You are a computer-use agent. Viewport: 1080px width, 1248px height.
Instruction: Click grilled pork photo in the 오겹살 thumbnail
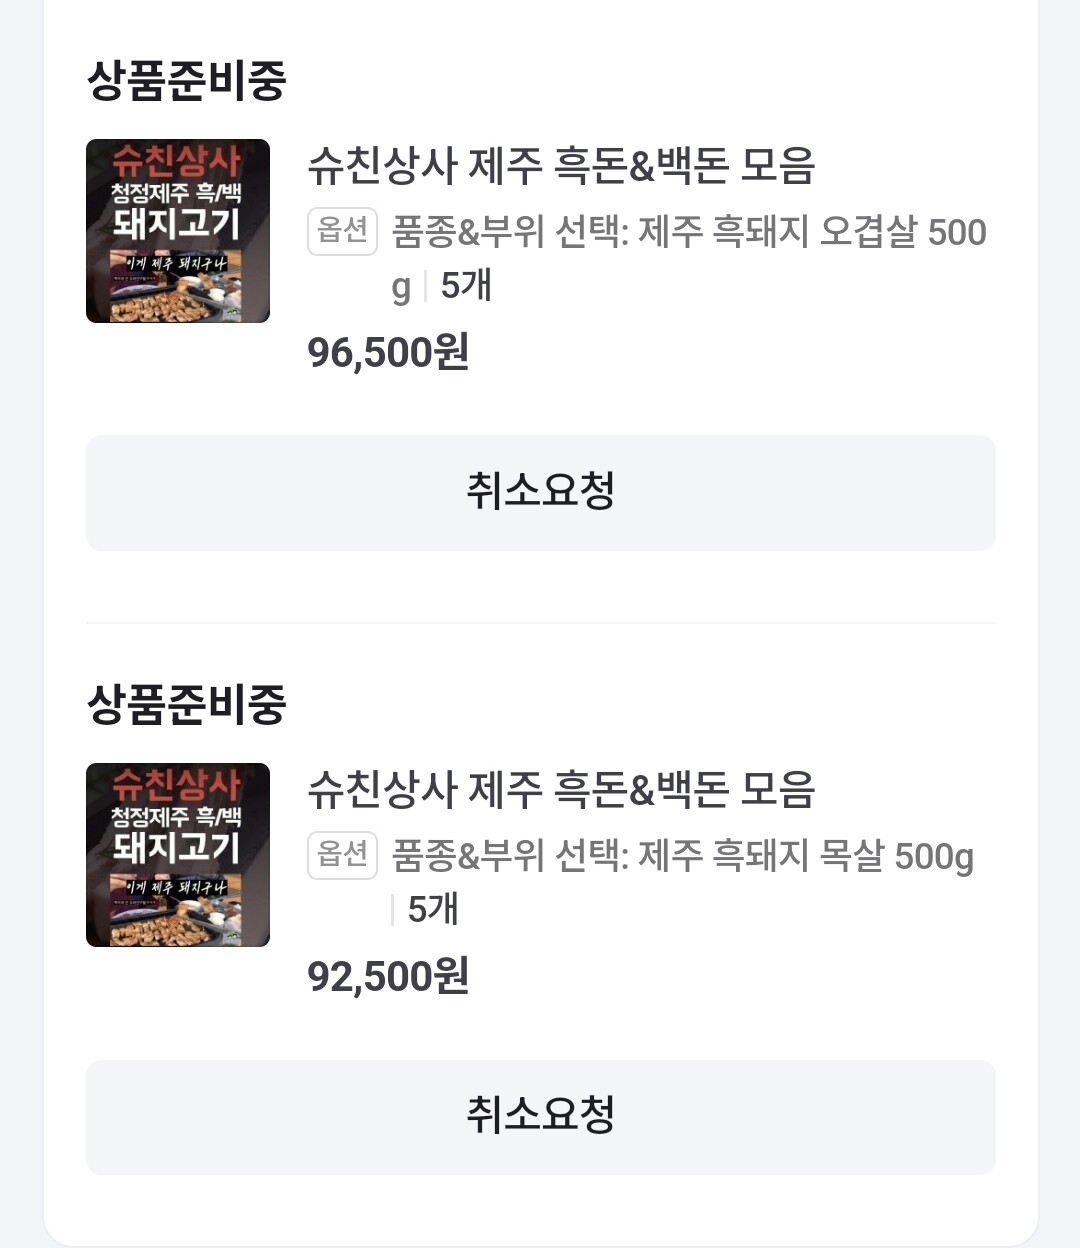(x=178, y=299)
